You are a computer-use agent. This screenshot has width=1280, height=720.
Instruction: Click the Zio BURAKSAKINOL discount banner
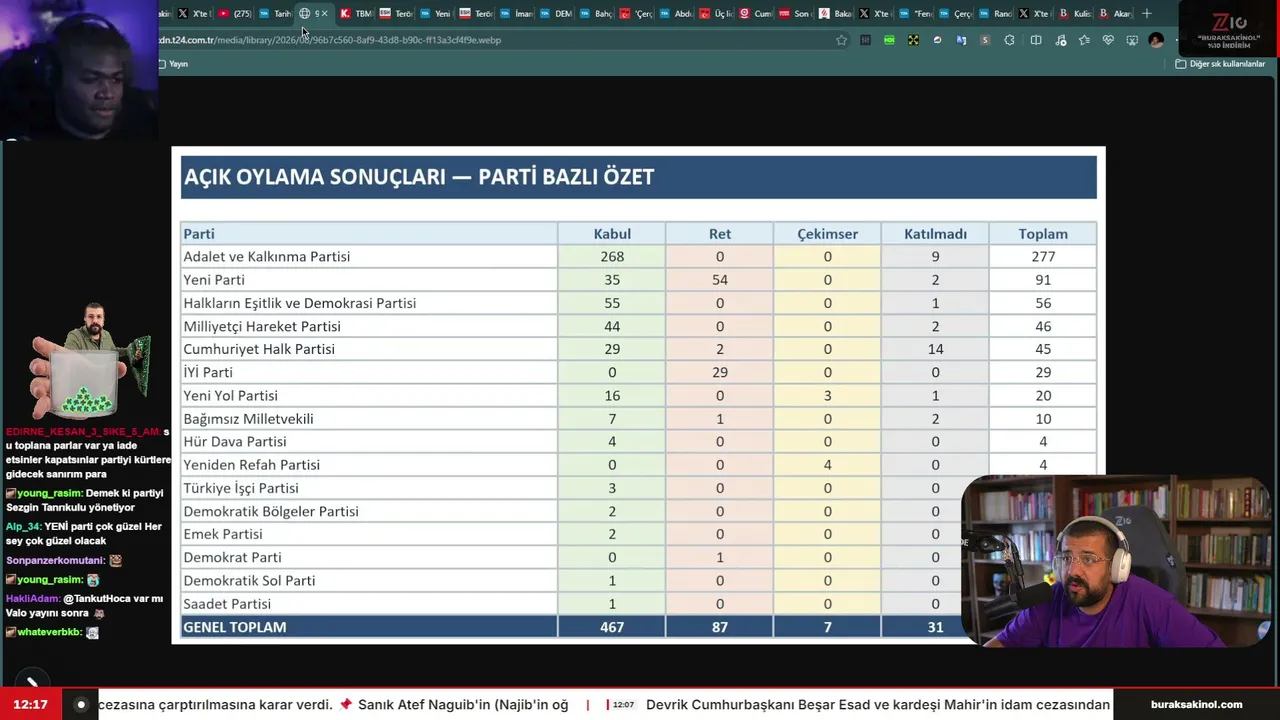tap(1227, 28)
